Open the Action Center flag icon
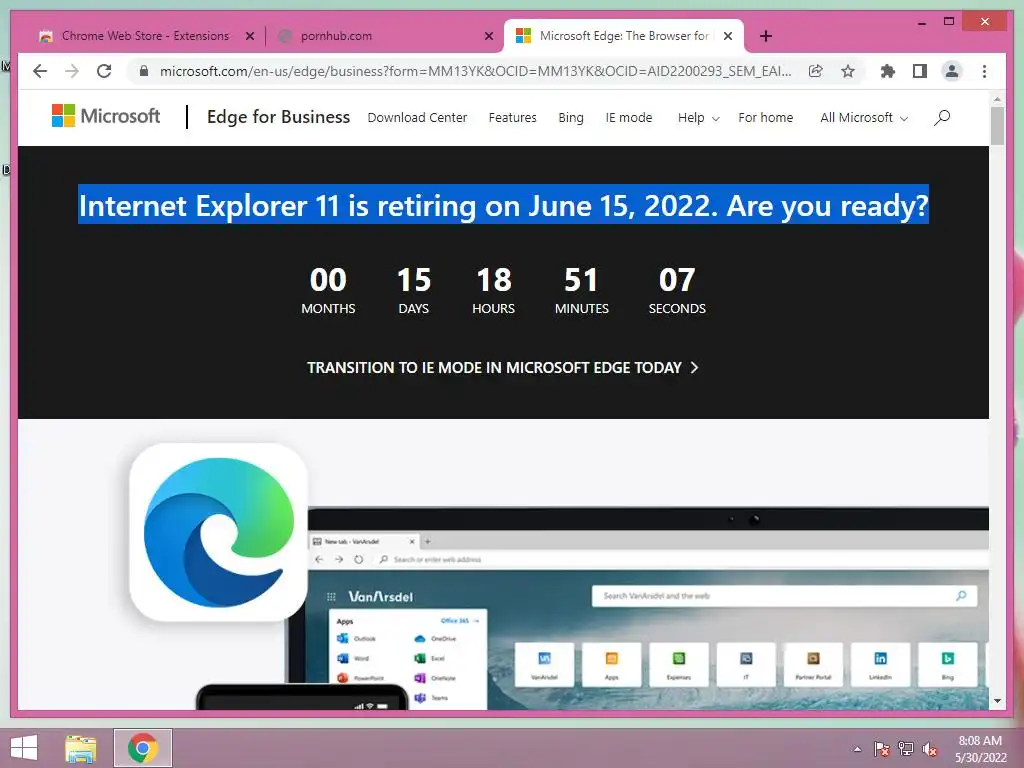This screenshot has width=1024, height=768. [x=882, y=749]
